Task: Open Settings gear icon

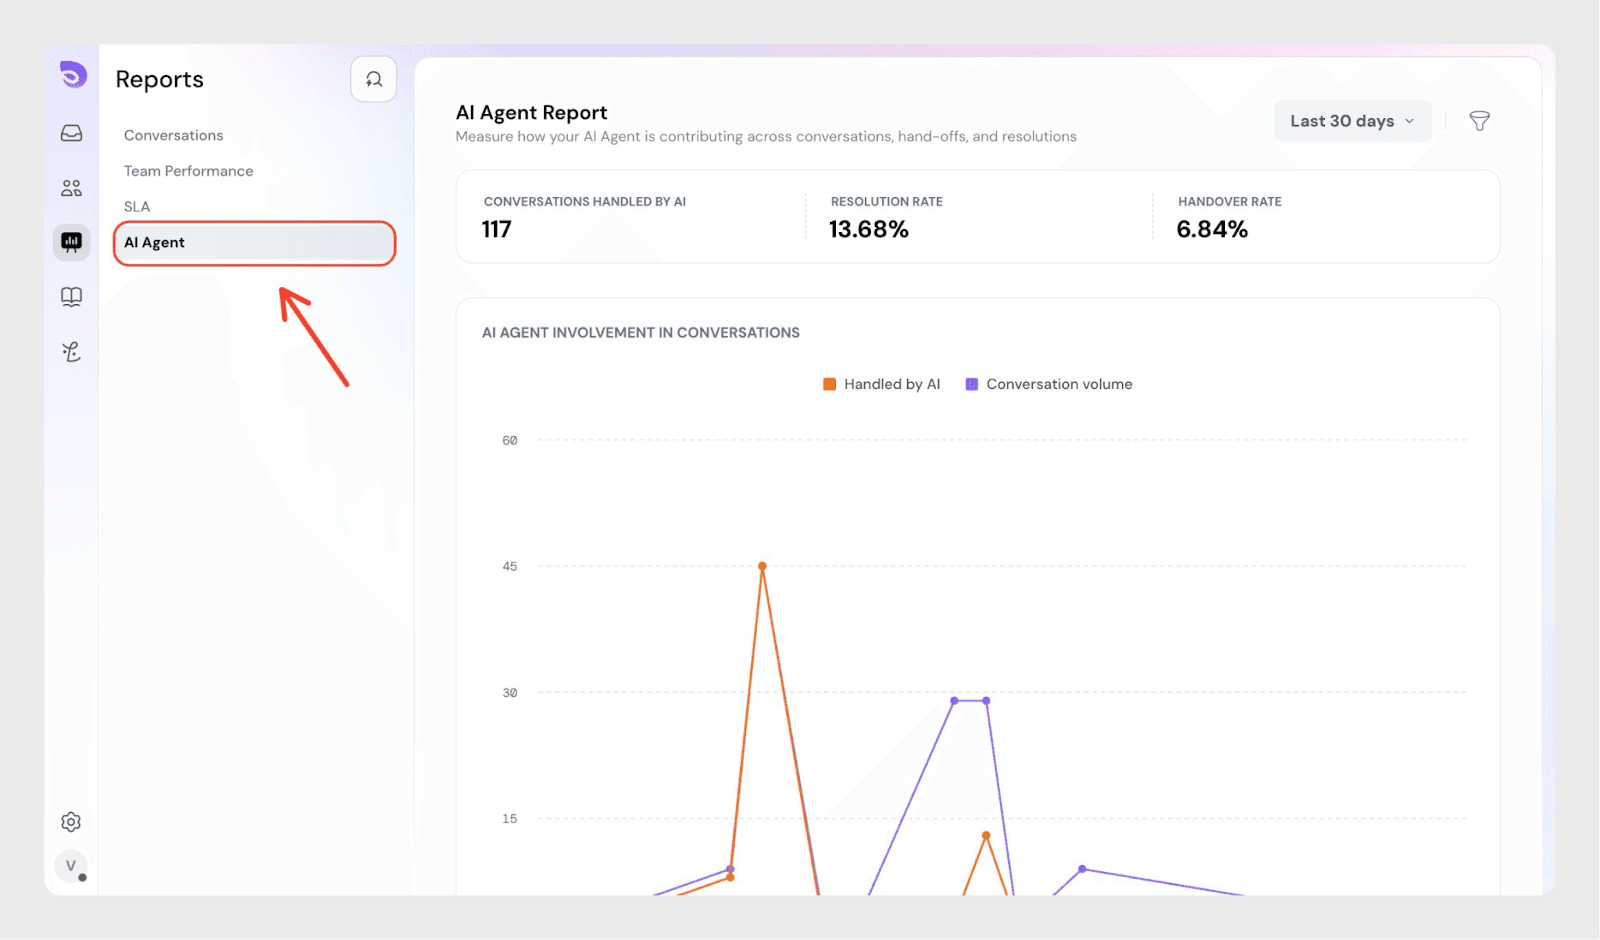Action: tap(71, 822)
